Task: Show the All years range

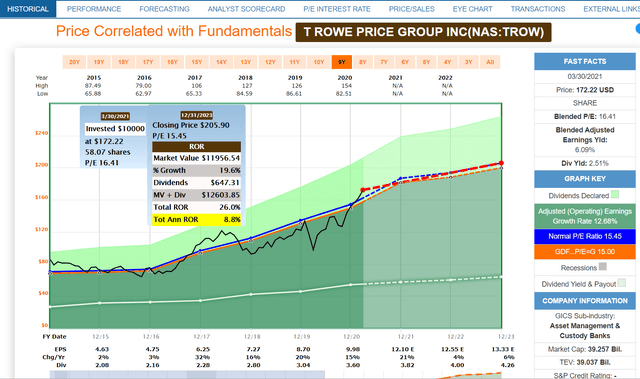Action: (490, 62)
